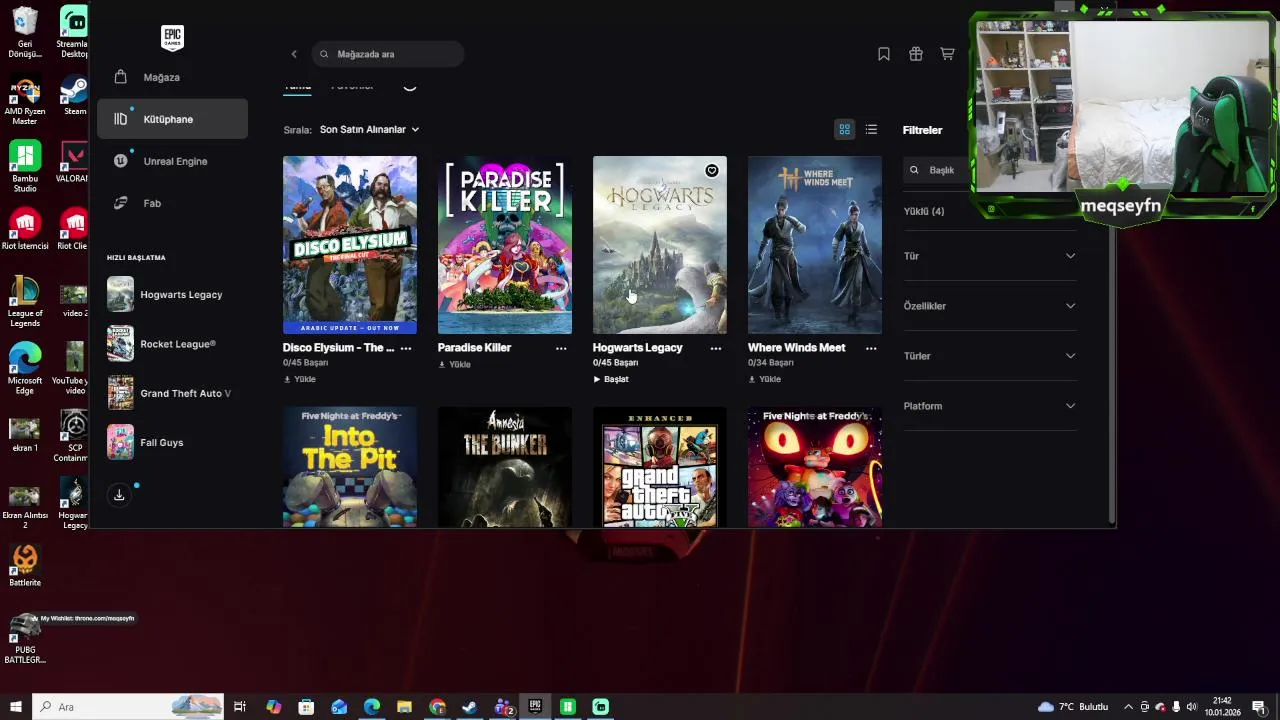The height and width of the screenshot is (720, 1280).
Task: Switch to list view
Action: [x=872, y=129]
